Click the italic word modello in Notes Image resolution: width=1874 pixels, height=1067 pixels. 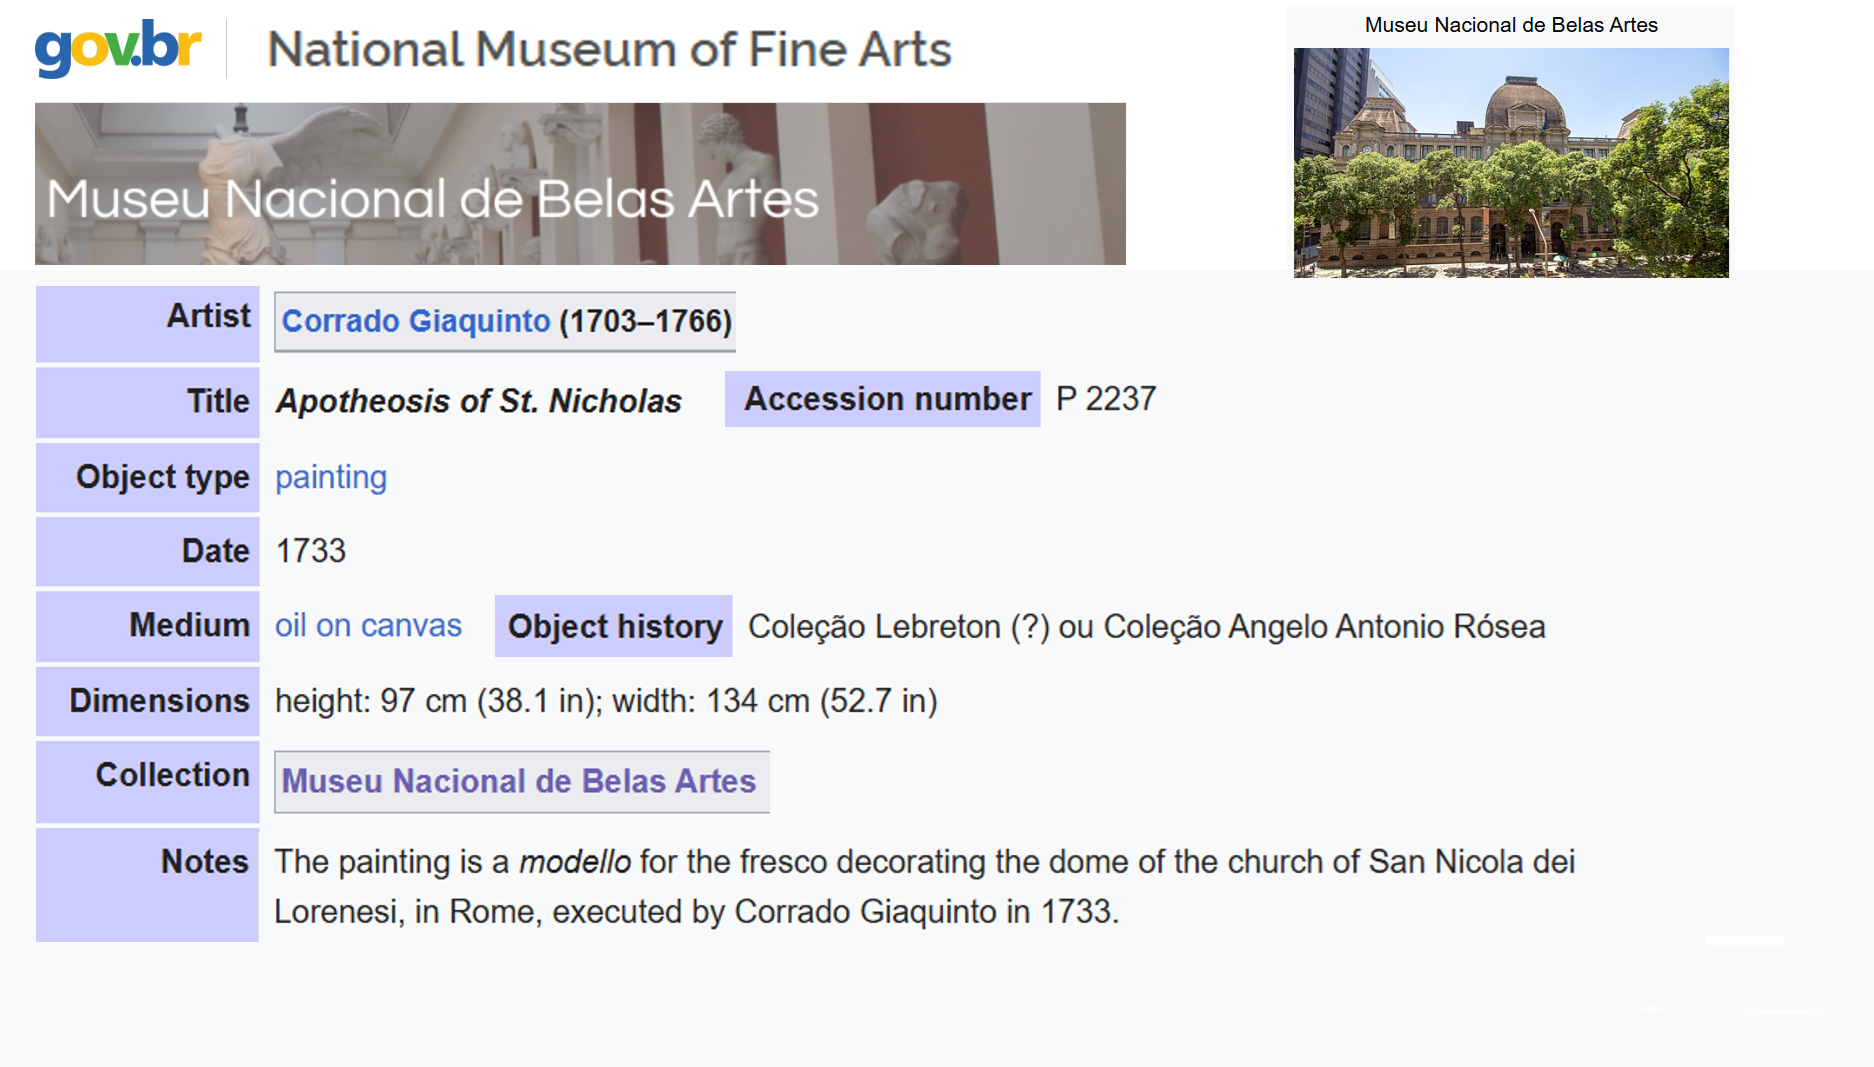(575, 862)
